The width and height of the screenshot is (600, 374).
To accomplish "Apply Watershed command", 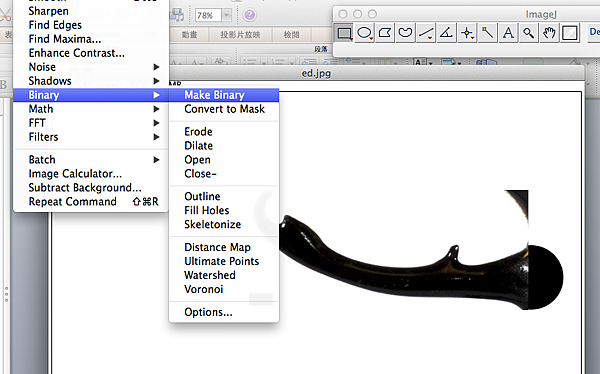I will click(224, 275).
